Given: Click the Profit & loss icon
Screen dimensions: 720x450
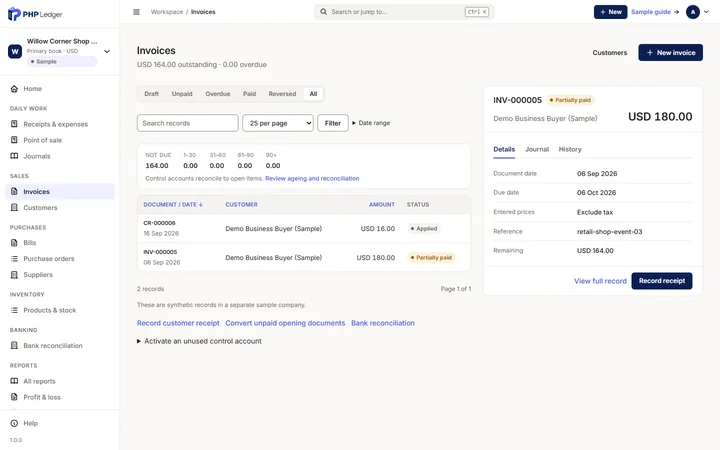Looking at the screenshot, I should coord(14,397).
